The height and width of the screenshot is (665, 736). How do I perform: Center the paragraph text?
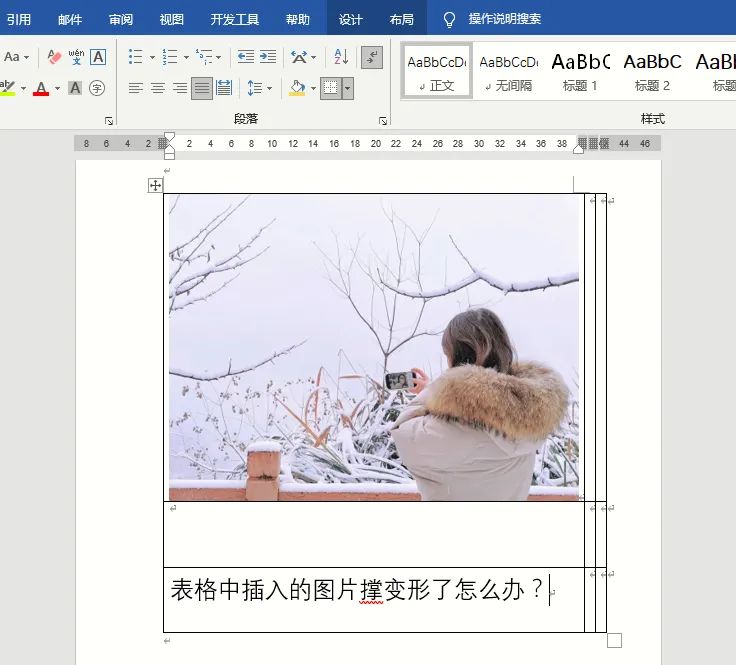(x=158, y=88)
